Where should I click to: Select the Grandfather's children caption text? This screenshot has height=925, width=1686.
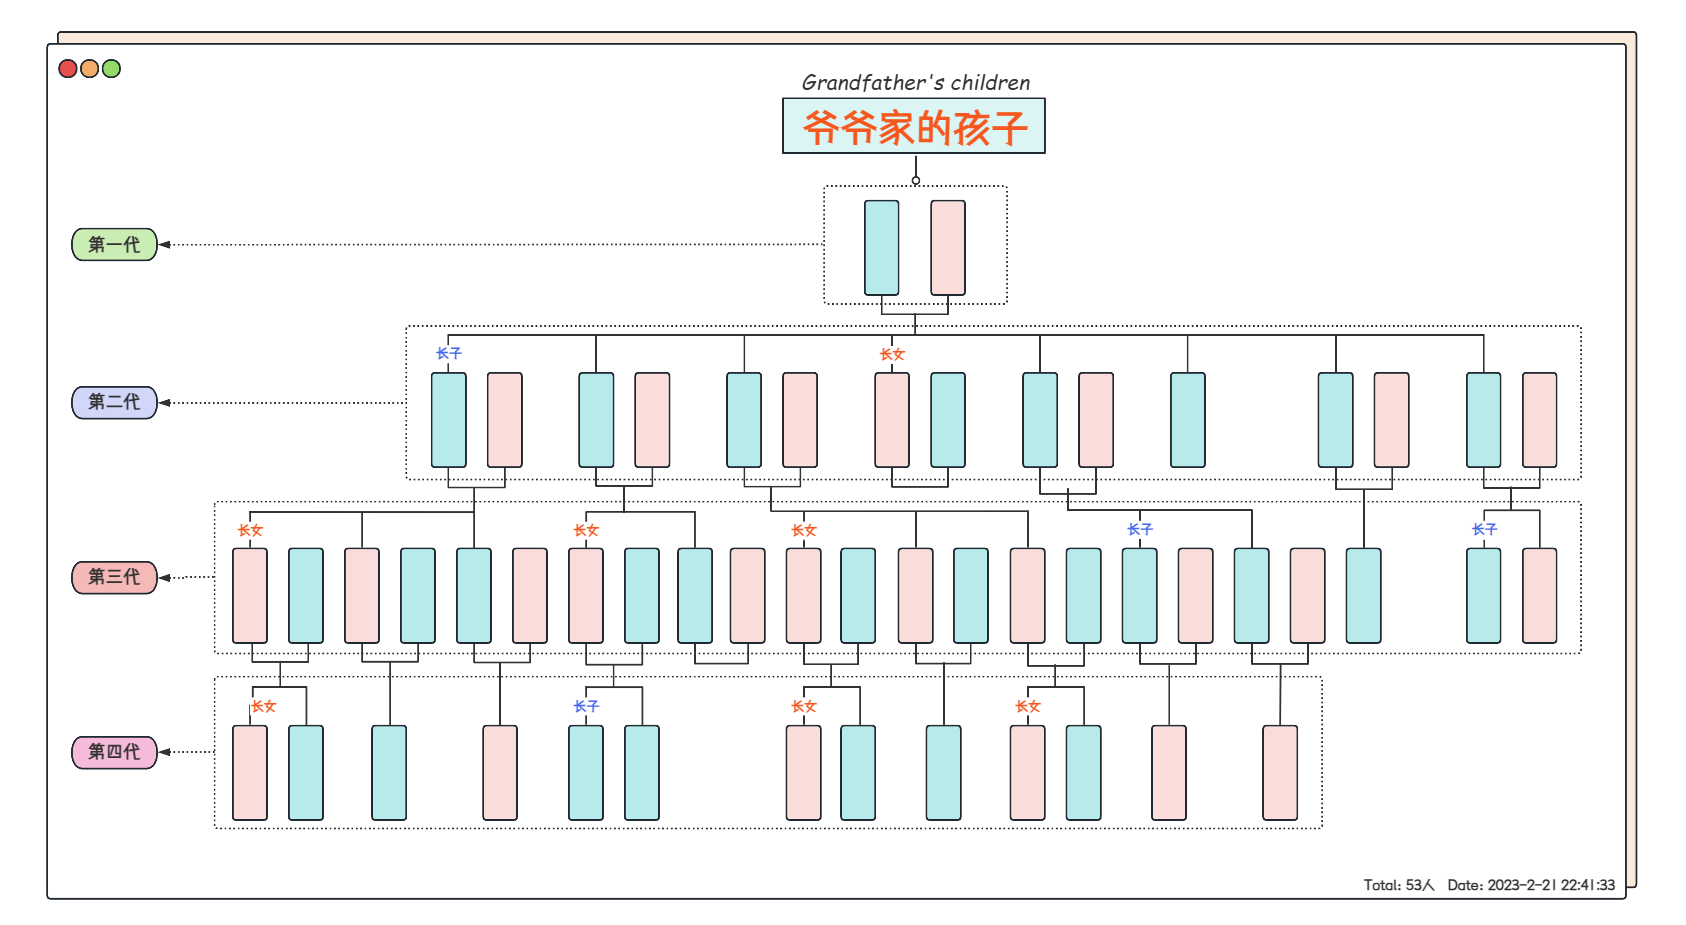click(x=915, y=83)
